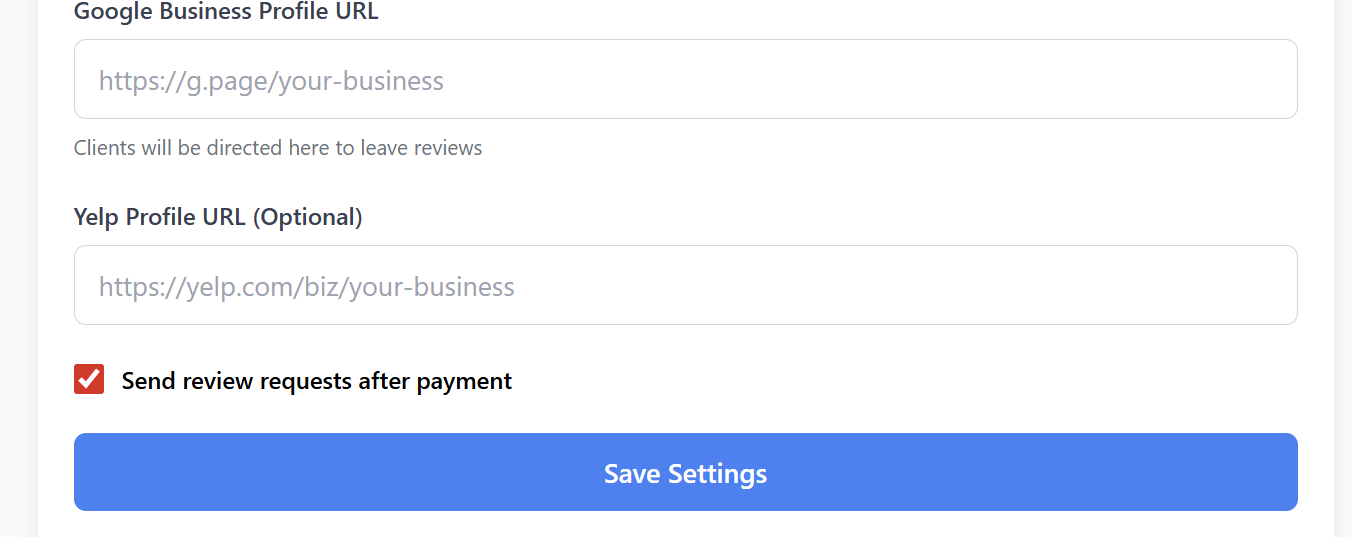Screen dimensions: 1352x537
Task: Click the "Google Business Profile URL" label
Action: tap(226, 12)
